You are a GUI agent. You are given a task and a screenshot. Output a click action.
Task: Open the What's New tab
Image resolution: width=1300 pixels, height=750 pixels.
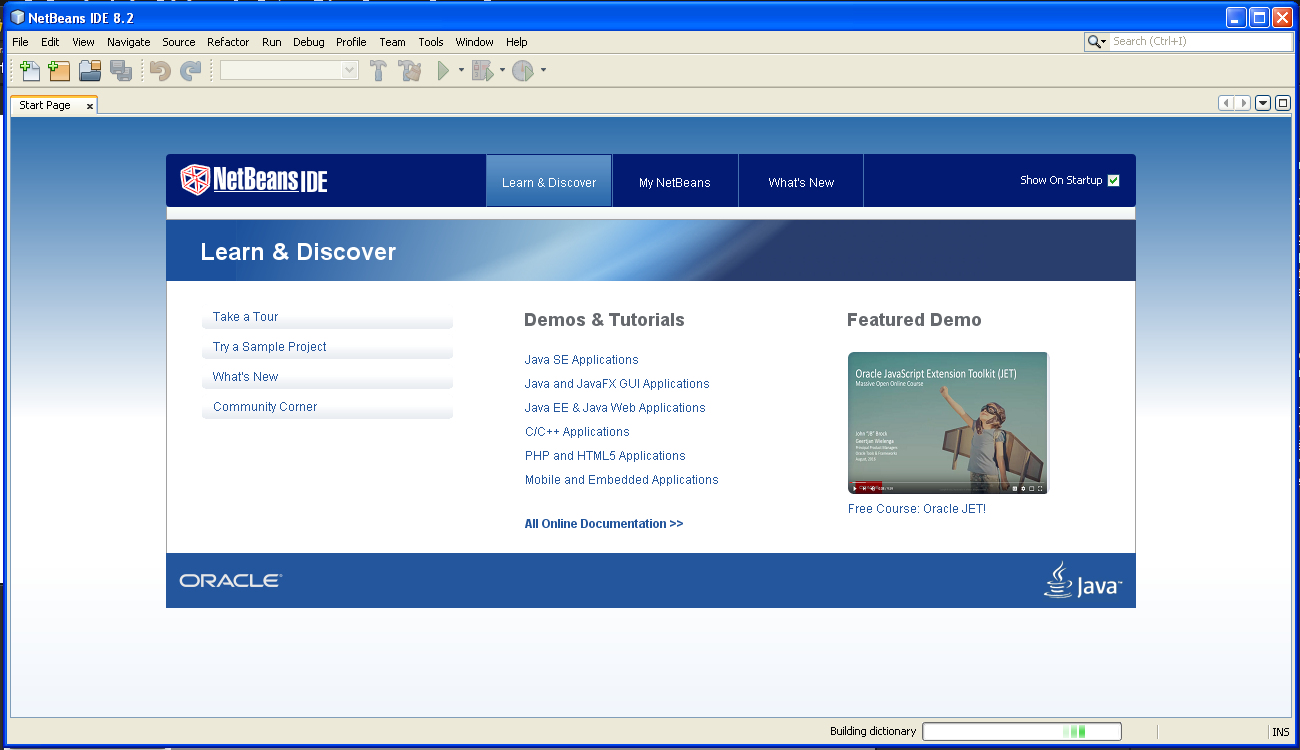(801, 182)
